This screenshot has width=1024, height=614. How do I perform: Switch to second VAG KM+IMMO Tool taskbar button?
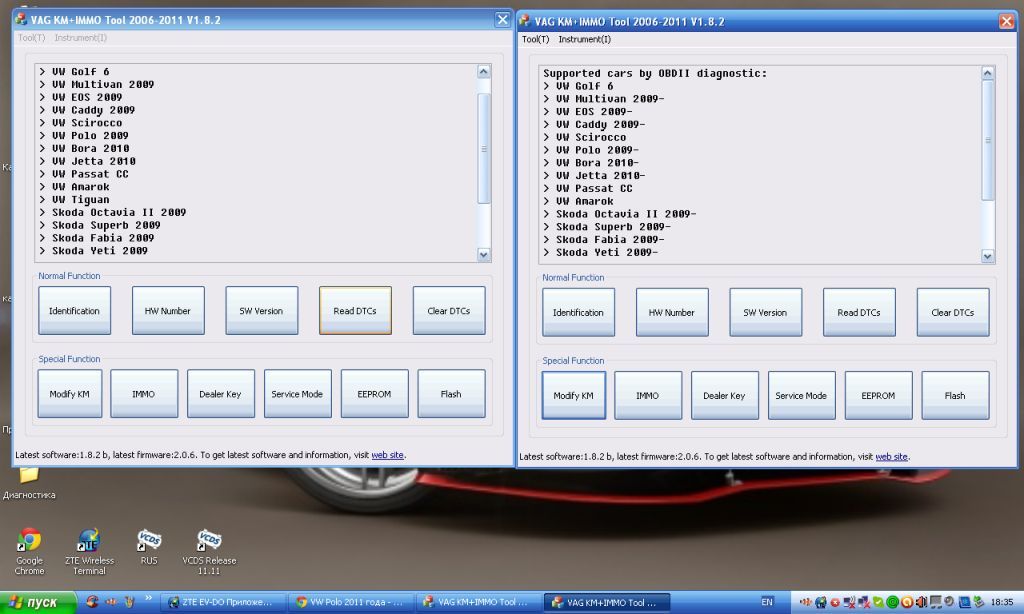coord(607,602)
